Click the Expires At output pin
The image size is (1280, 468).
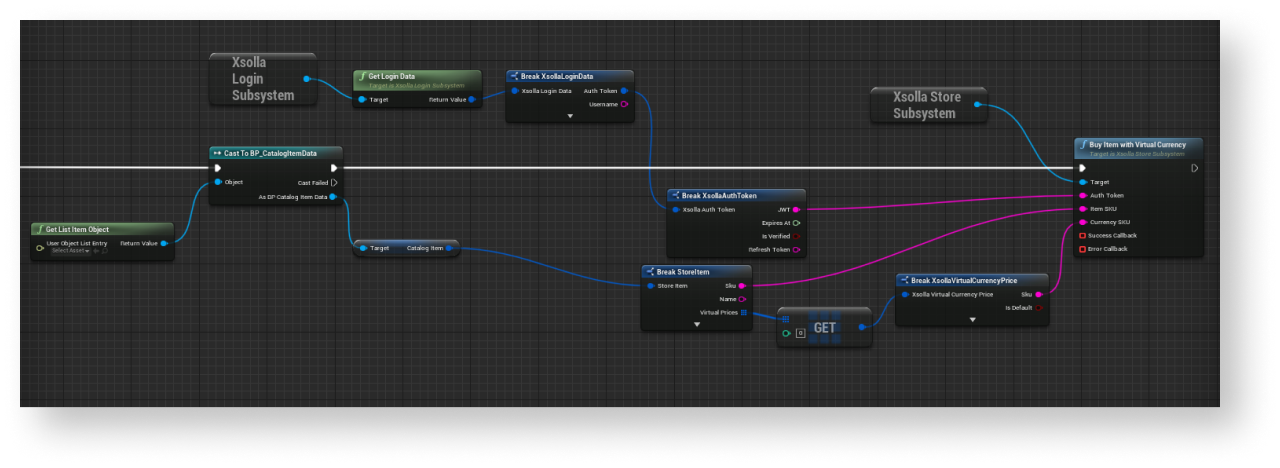click(796, 223)
